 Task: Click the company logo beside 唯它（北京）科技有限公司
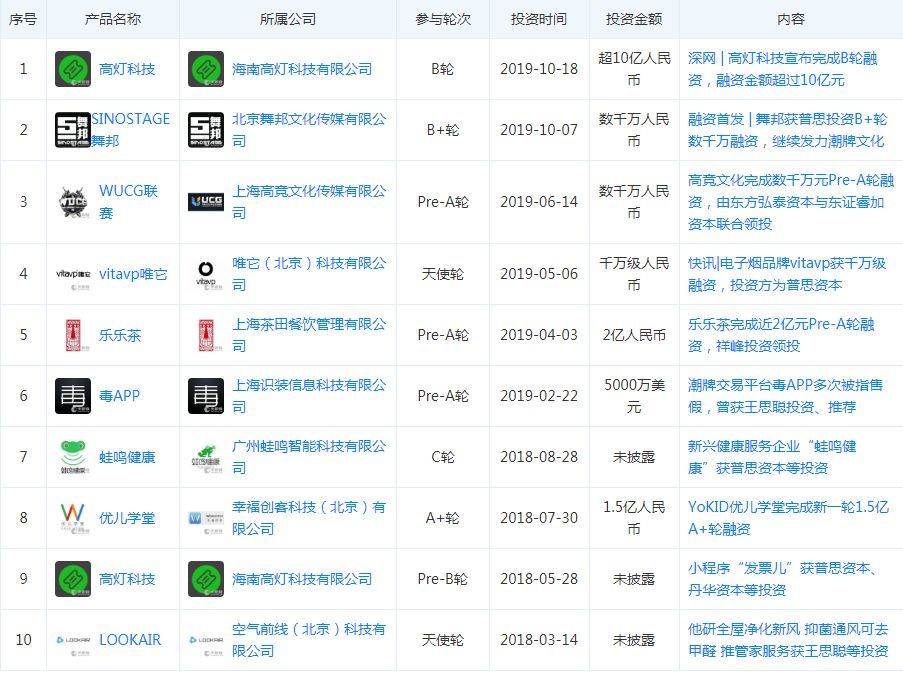pos(206,274)
